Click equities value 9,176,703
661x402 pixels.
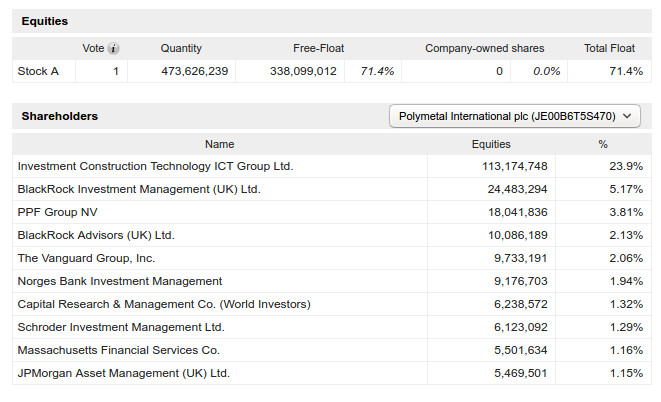coord(521,281)
